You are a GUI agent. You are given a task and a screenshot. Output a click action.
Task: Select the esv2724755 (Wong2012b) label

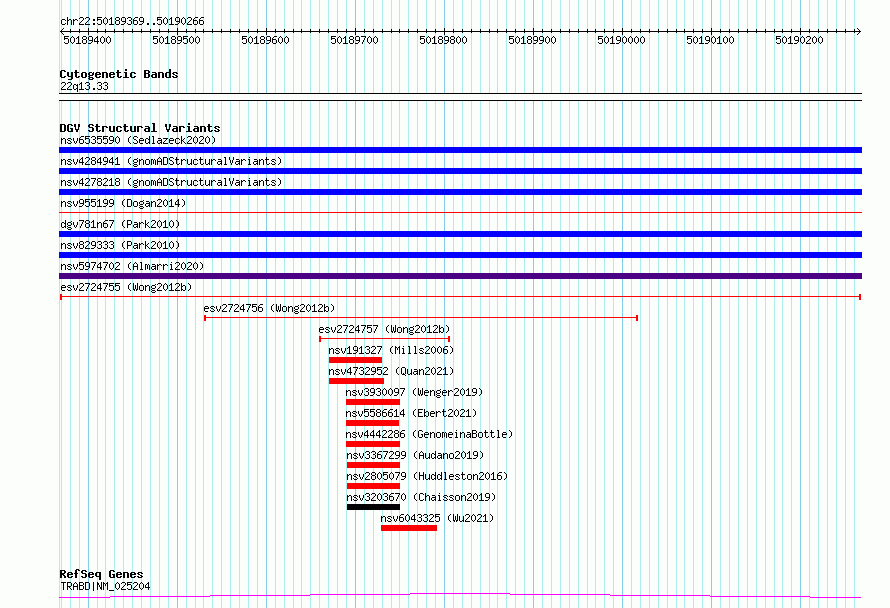coord(126,287)
